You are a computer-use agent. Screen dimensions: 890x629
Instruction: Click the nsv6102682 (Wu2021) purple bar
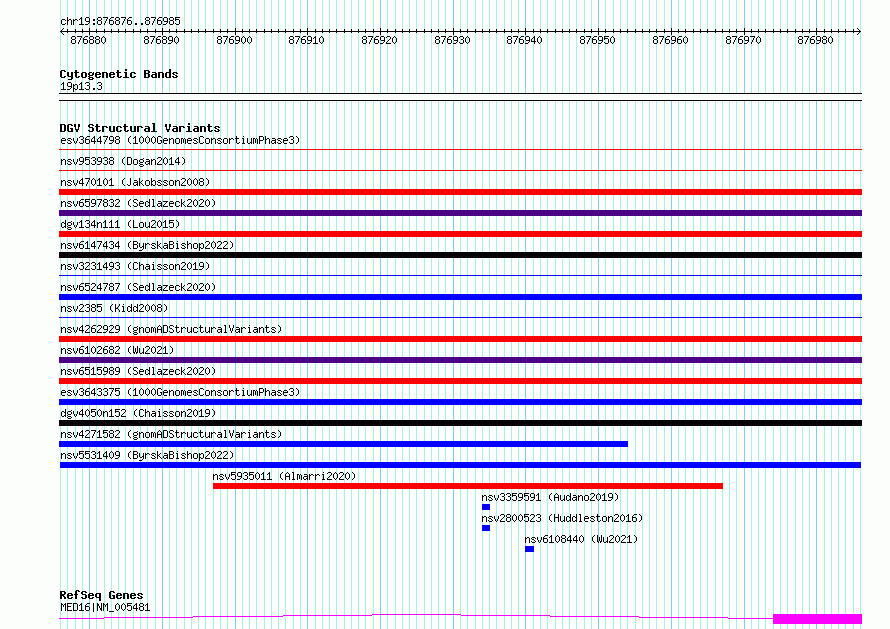460,360
